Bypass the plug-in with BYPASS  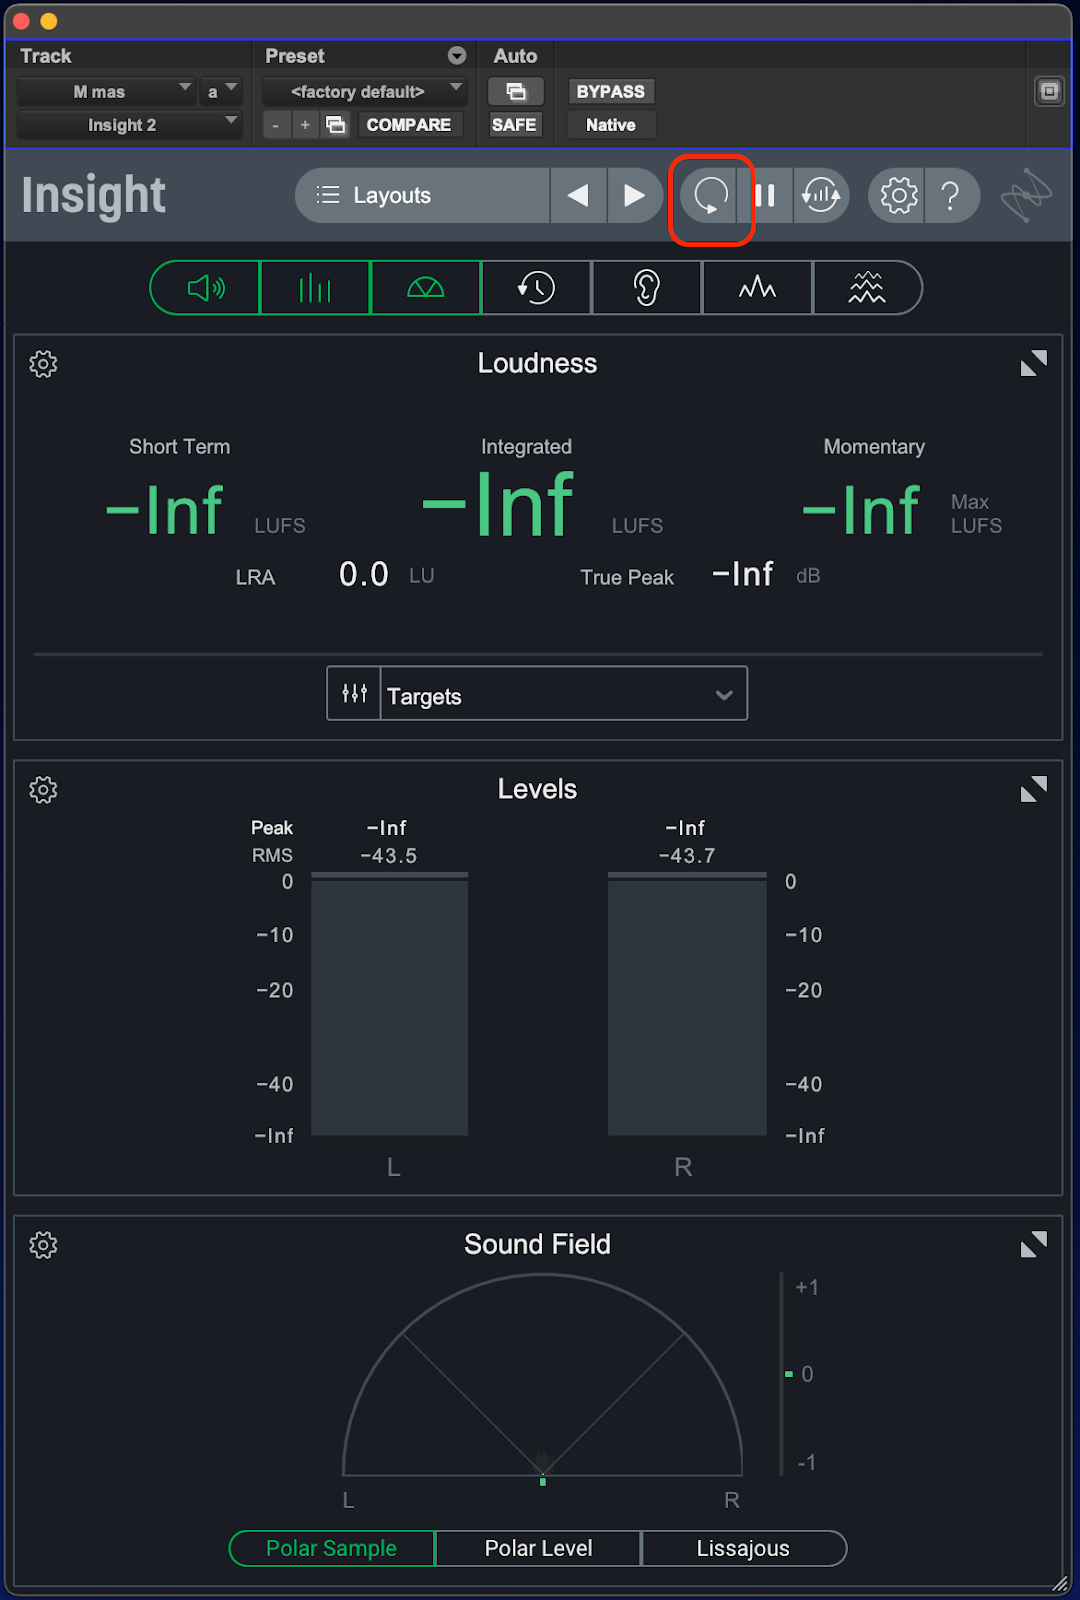click(611, 92)
